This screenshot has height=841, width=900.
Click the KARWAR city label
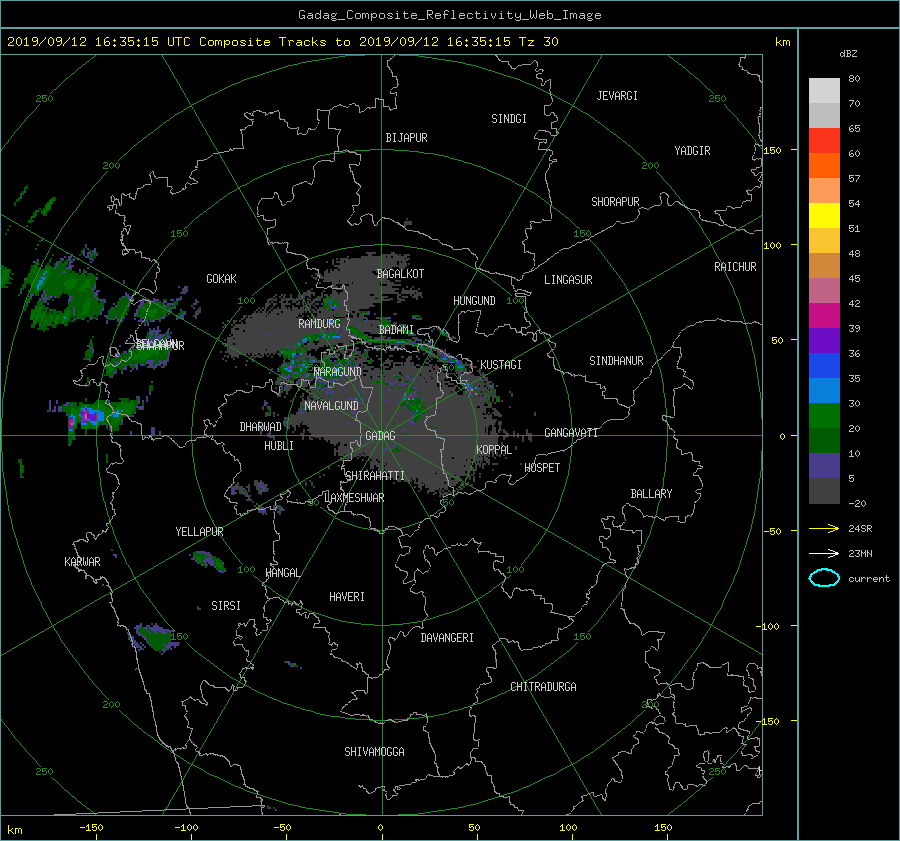click(x=82, y=562)
